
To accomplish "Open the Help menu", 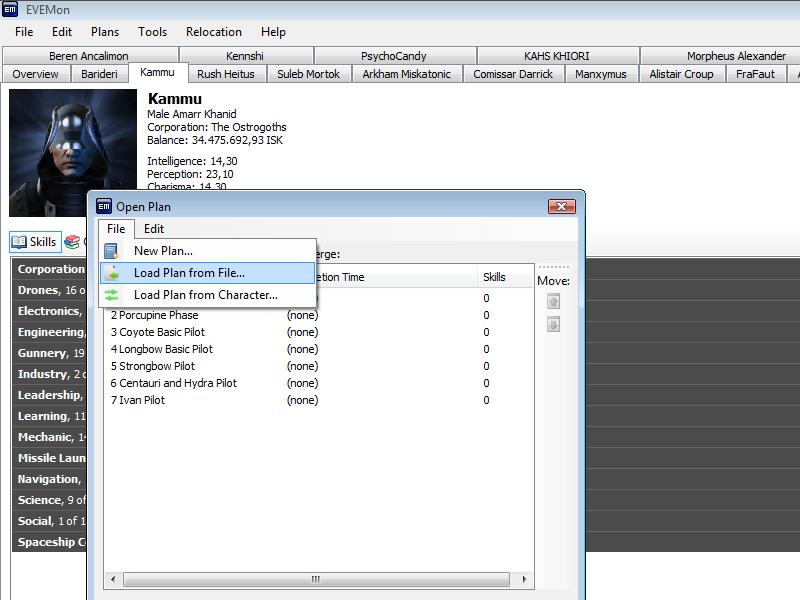I will click(x=273, y=32).
